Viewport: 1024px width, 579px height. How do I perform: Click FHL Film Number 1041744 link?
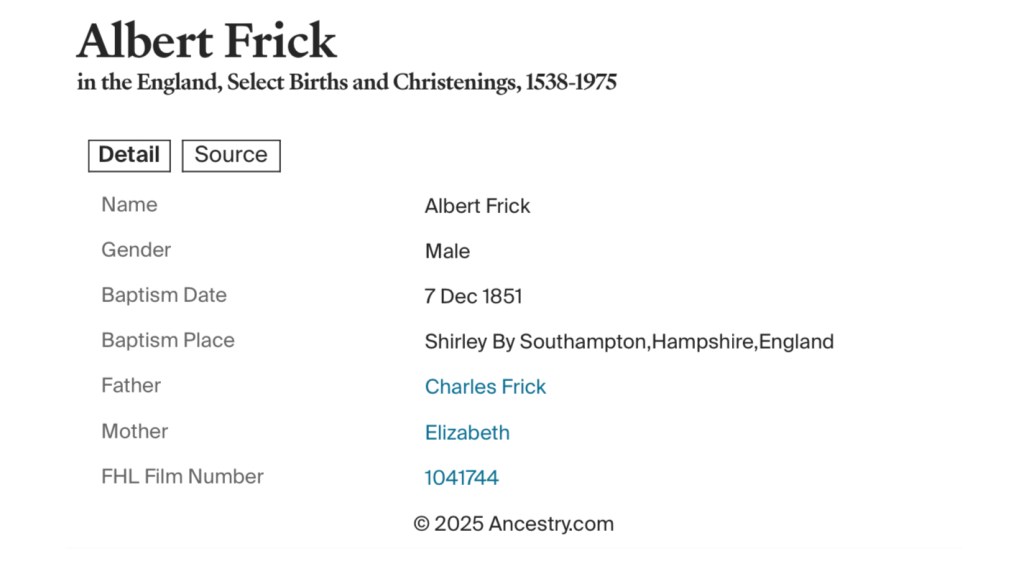pyautogui.click(x=461, y=478)
